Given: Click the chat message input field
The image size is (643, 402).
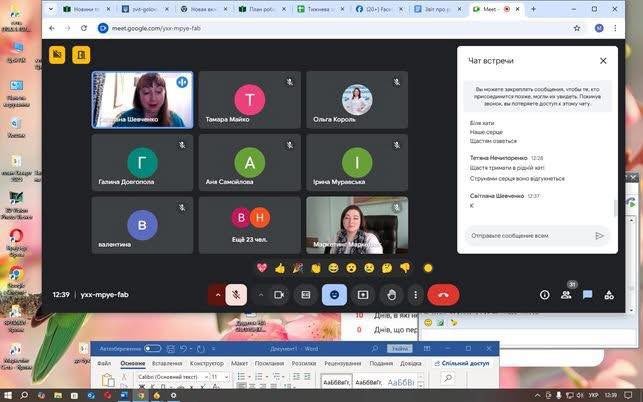Looking at the screenshot, I should (x=529, y=235).
